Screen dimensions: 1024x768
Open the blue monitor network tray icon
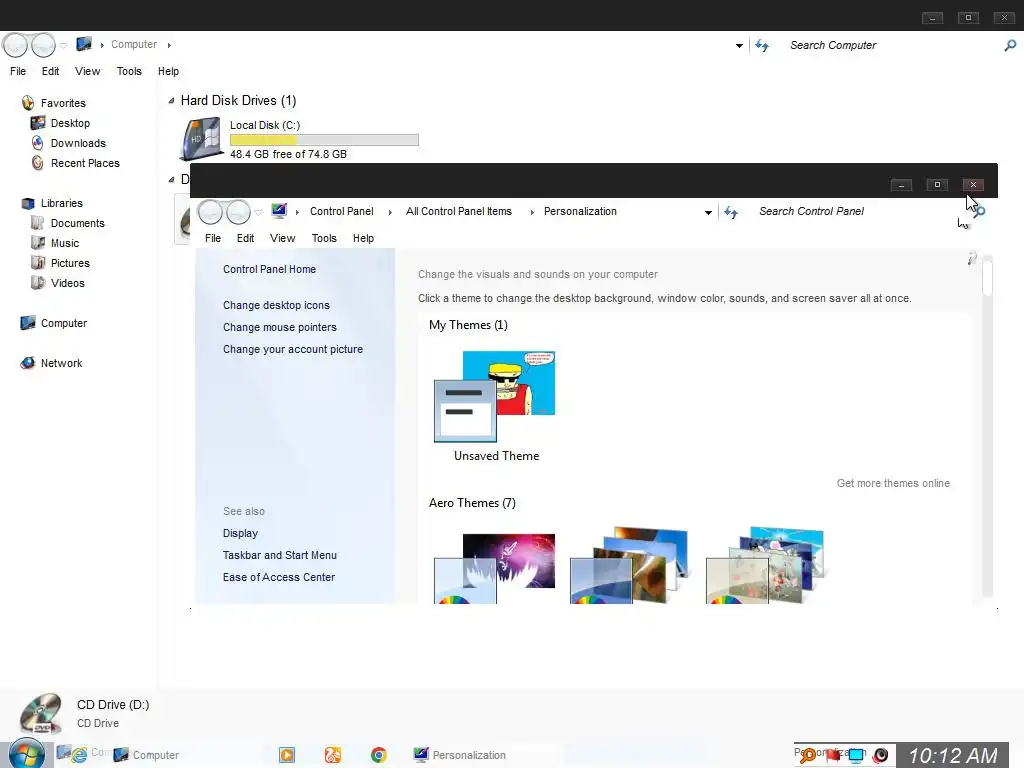pyautogui.click(x=856, y=756)
